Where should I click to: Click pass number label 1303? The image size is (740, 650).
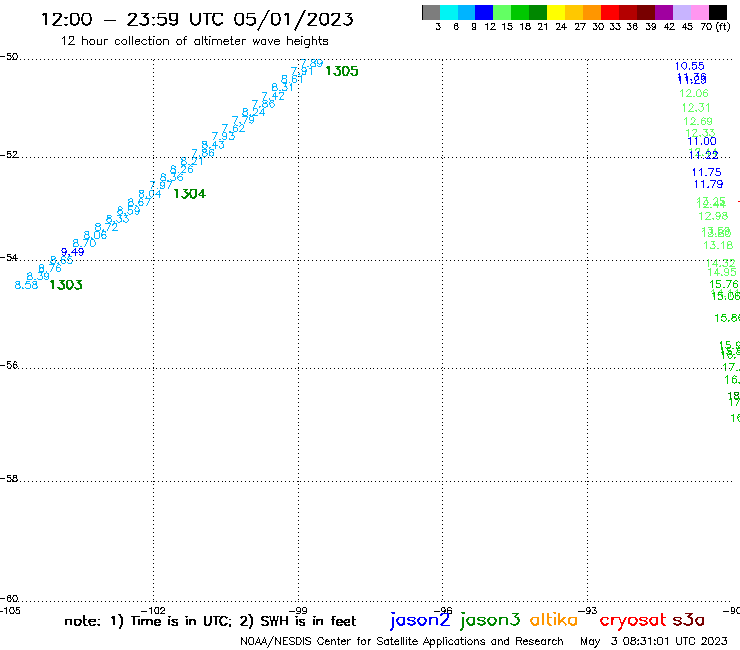point(66,285)
